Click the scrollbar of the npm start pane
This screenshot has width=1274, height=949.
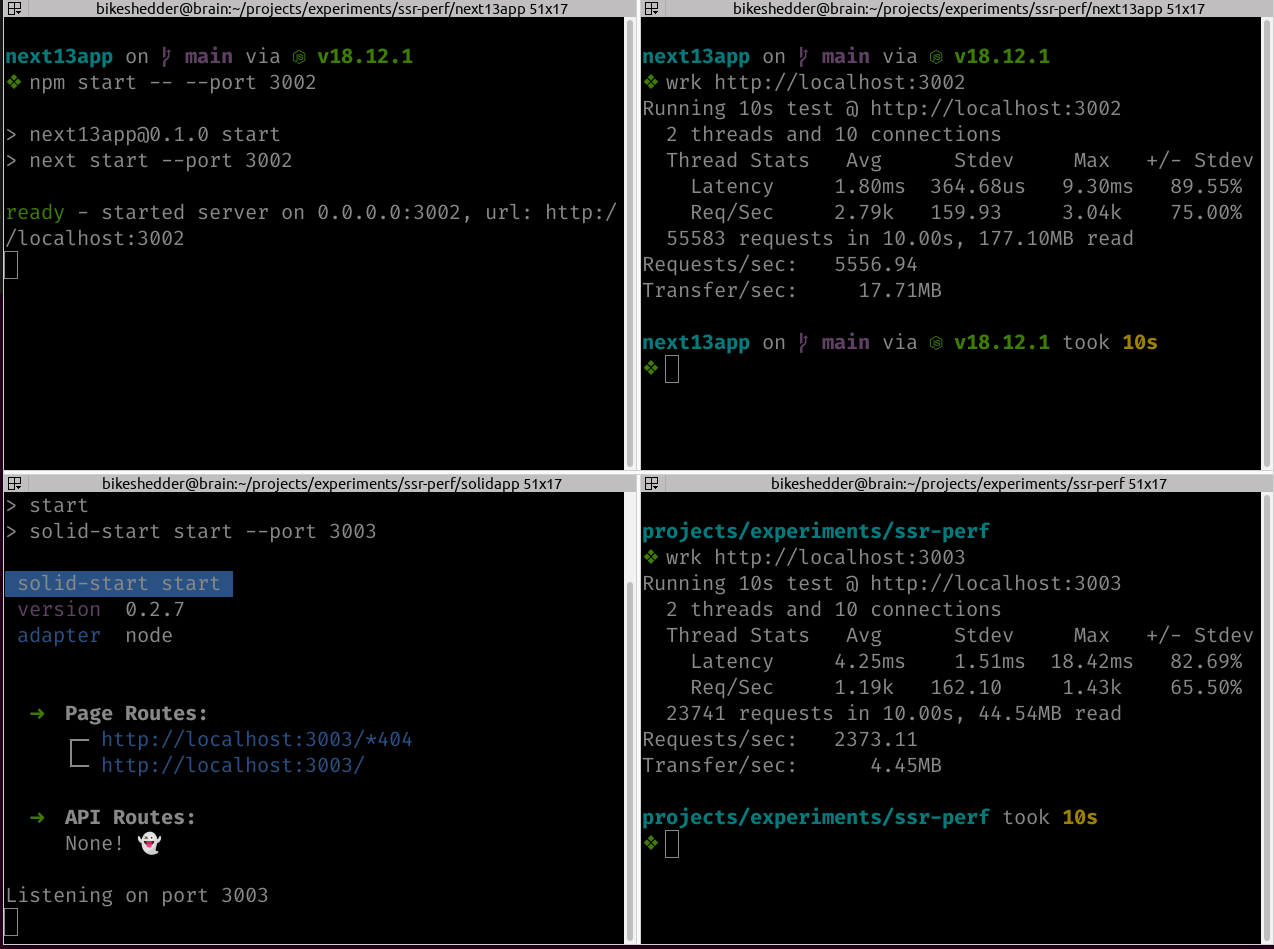630,243
